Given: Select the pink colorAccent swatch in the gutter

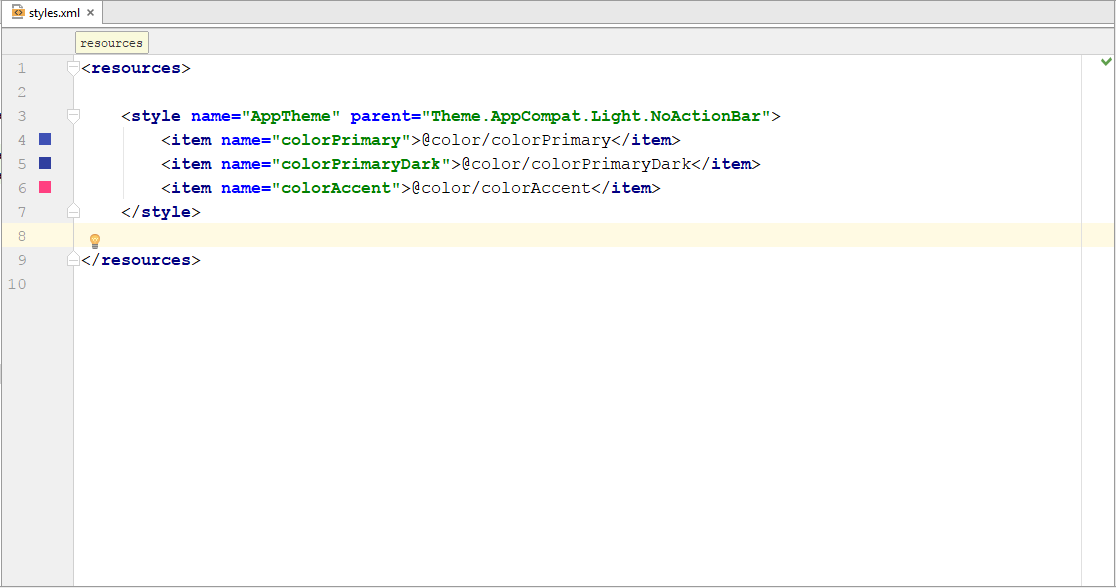Looking at the screenshot, I should pos(44,187).
